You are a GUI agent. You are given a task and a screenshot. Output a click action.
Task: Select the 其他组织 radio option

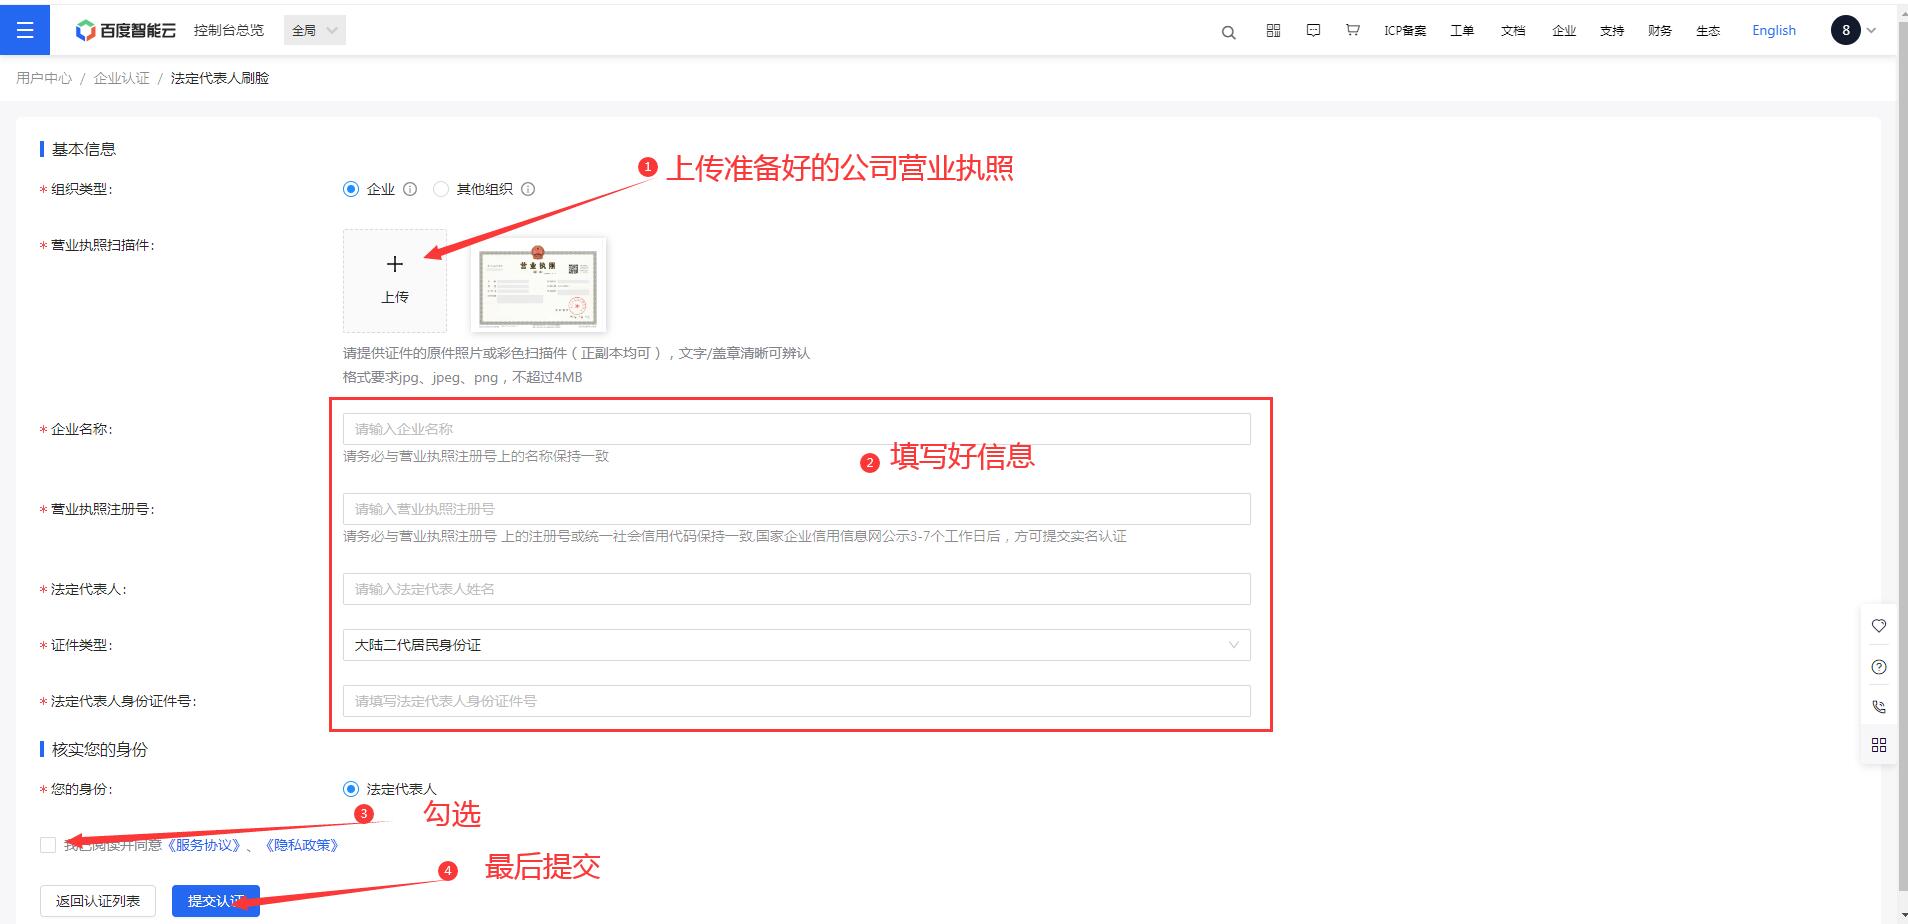point(441,189)
